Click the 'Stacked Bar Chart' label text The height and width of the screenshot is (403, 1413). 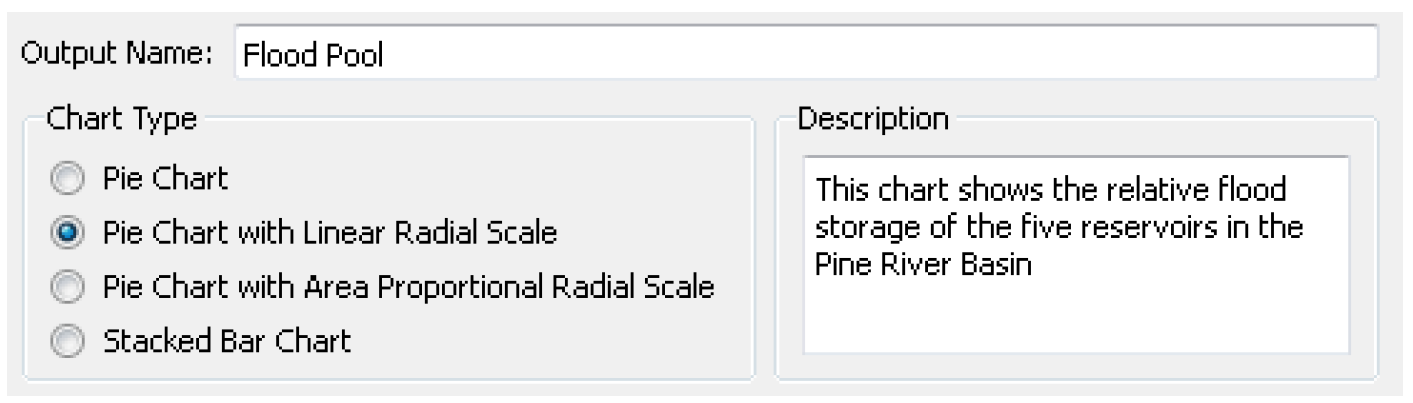[226, 342]
